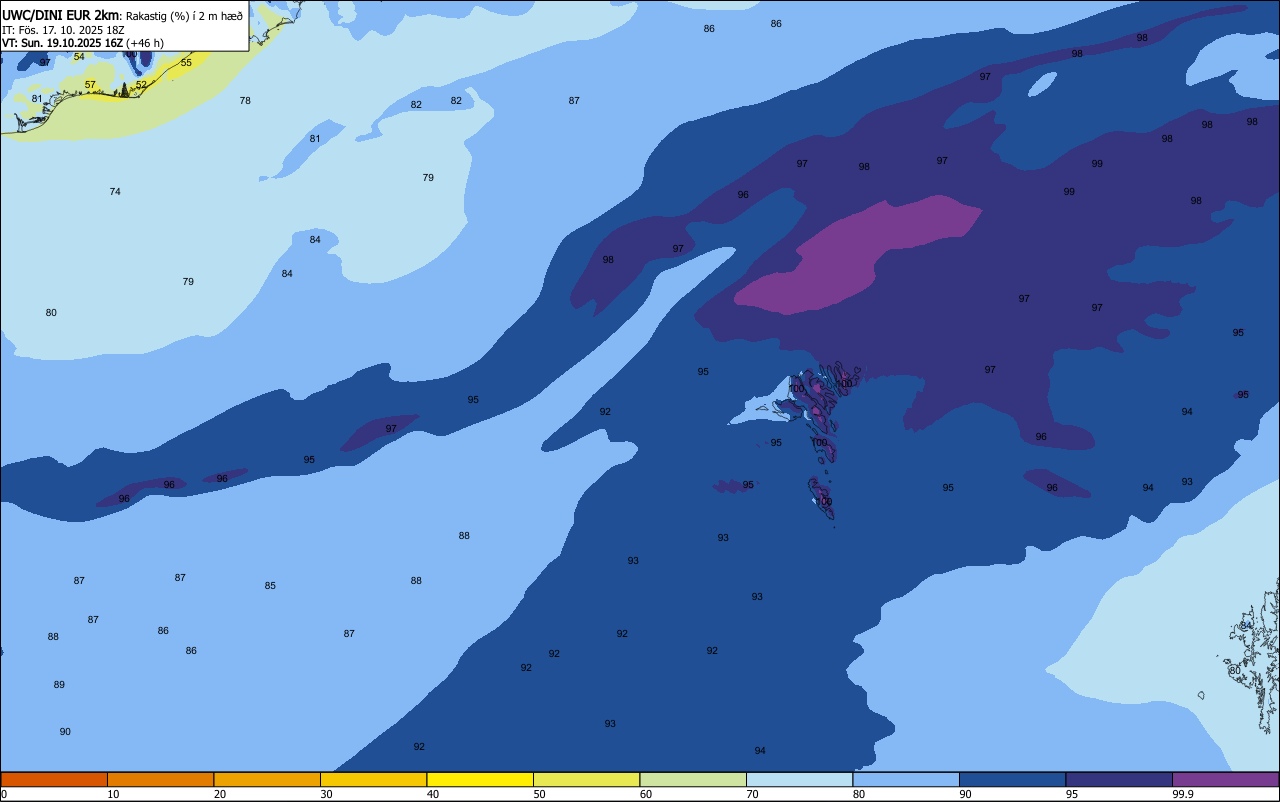The image size is (1280, 802).
Task: Click the humidity value 57 on the coast
Action: (x=90, y=84)
